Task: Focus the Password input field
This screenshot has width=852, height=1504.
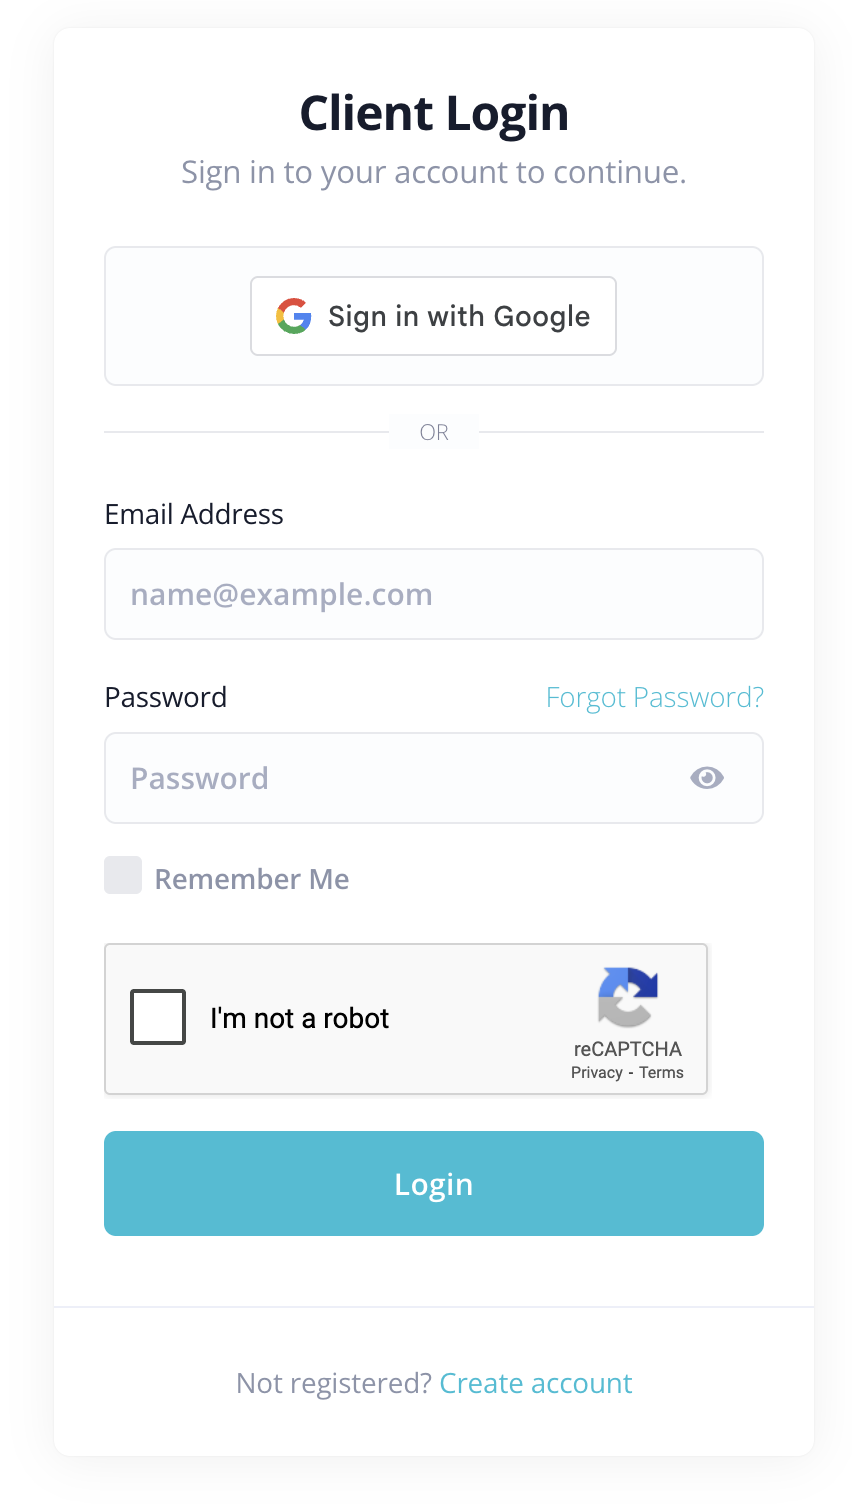Action: 400,778
